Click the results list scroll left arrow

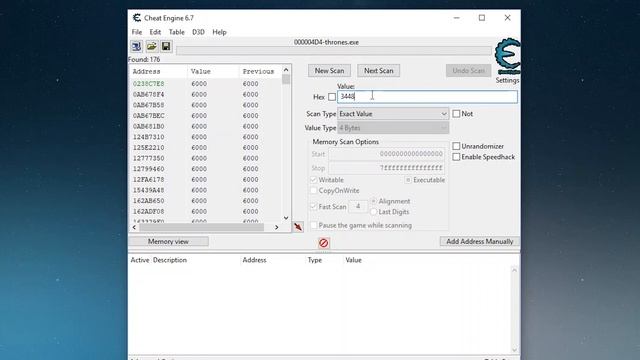pyautogui.click(x=134, y=227)
